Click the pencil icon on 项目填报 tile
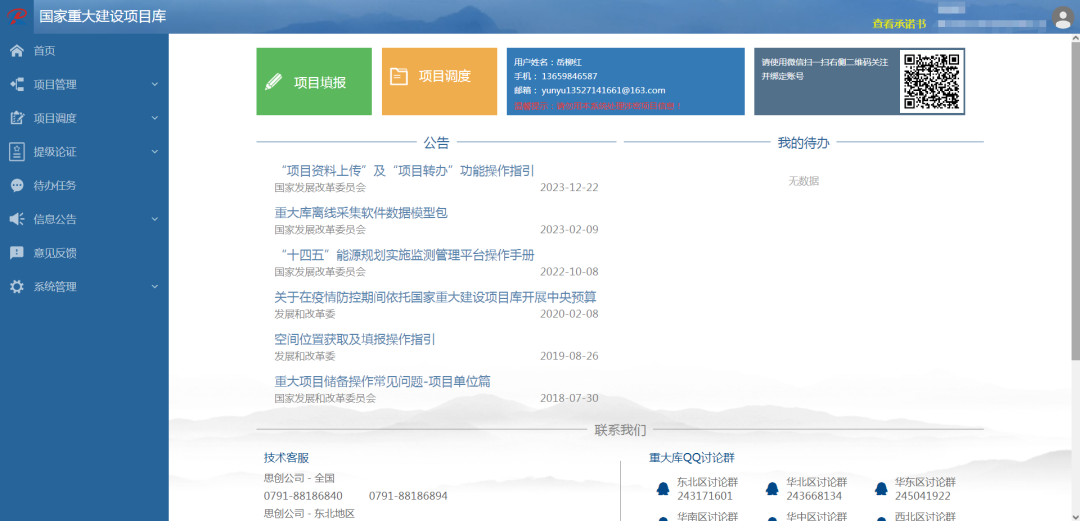 [273, 82]
